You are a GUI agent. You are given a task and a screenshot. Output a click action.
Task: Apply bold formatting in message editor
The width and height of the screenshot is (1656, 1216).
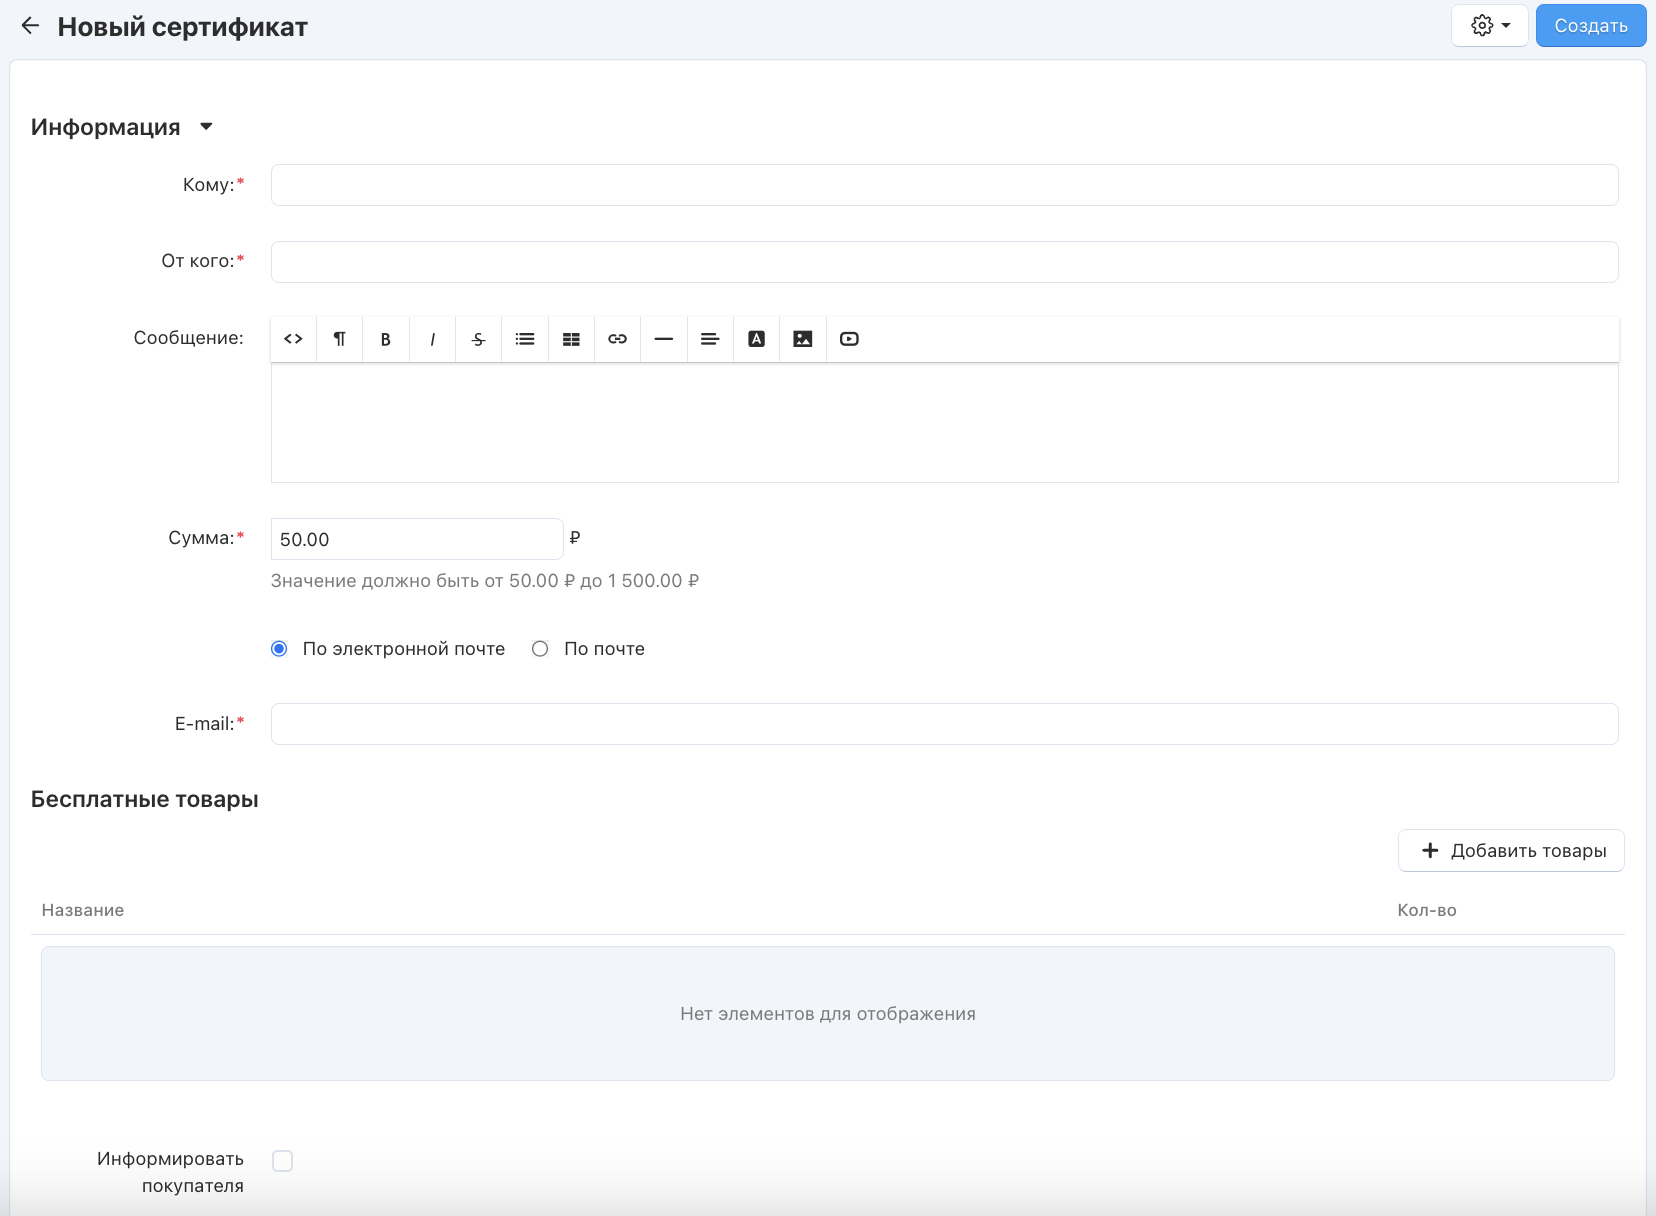point(386,339)
